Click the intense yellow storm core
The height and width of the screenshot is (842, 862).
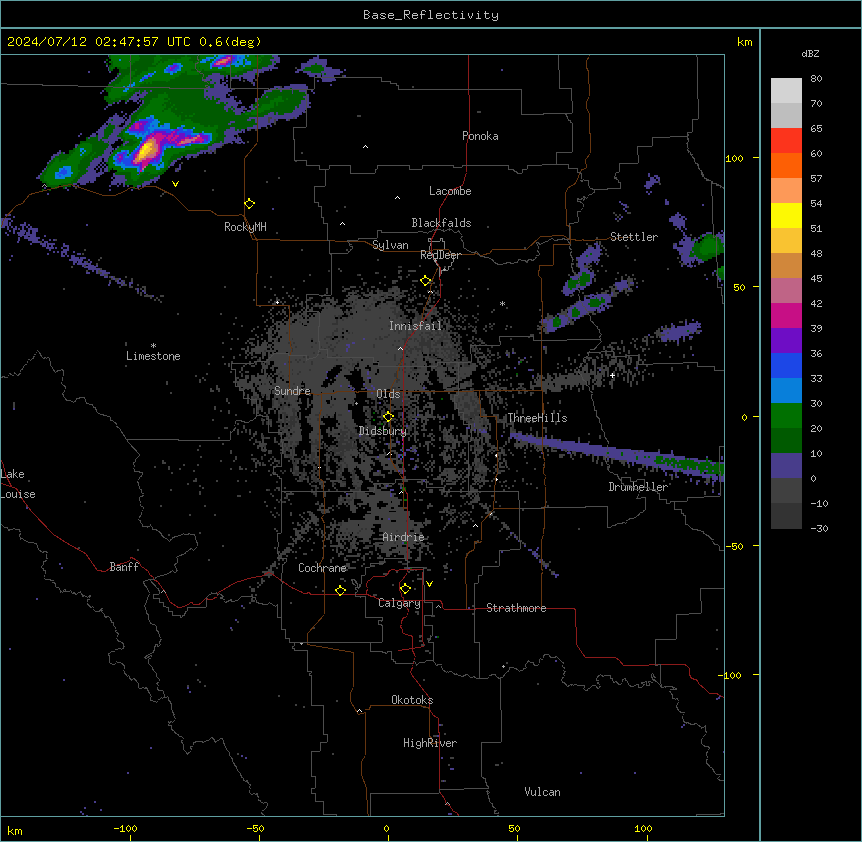[x=148, y=149]
